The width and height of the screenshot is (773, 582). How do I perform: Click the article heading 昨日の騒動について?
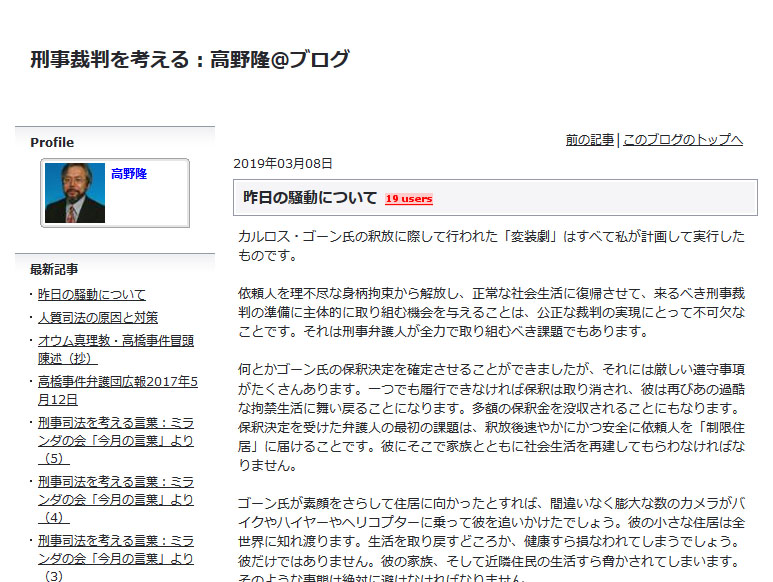(x=310, y=198)
